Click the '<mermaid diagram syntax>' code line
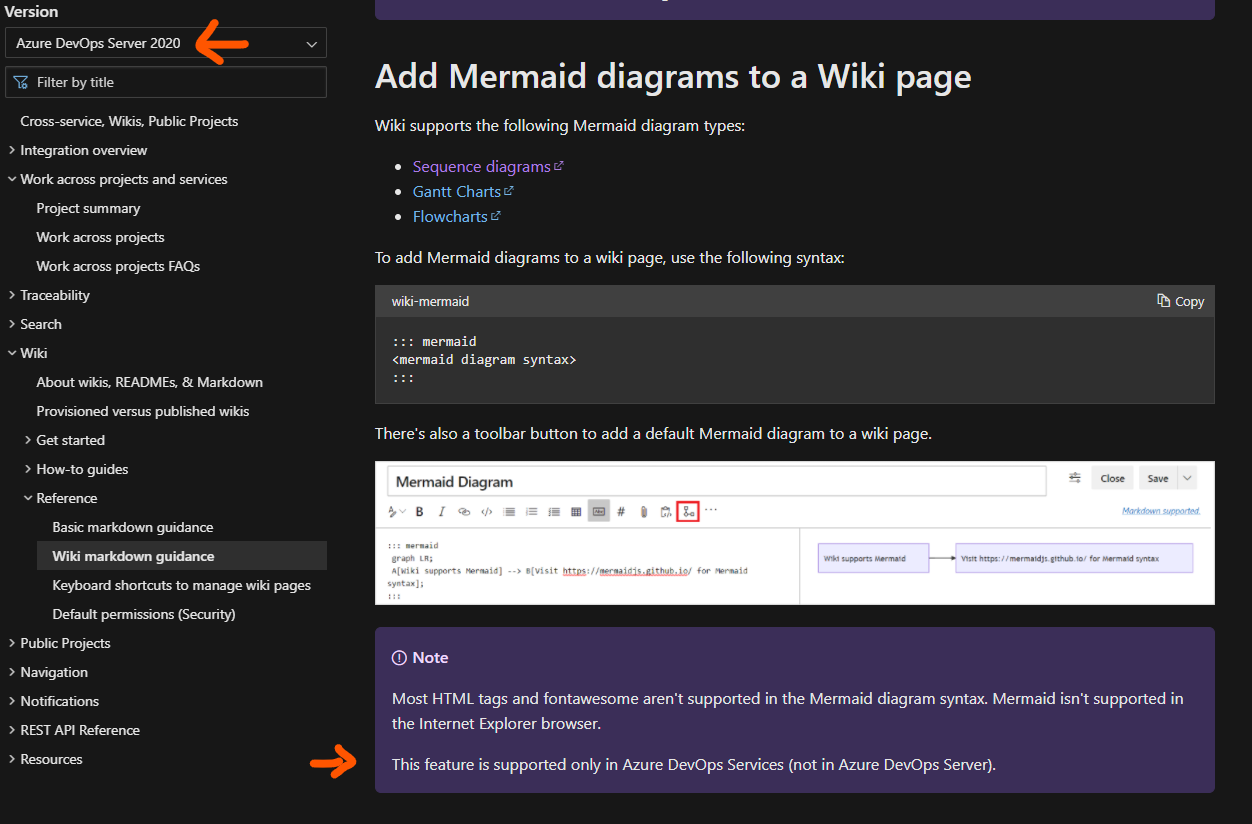Image resolution: width=1252 pixels, height=824 pixels. coord(484,359)
